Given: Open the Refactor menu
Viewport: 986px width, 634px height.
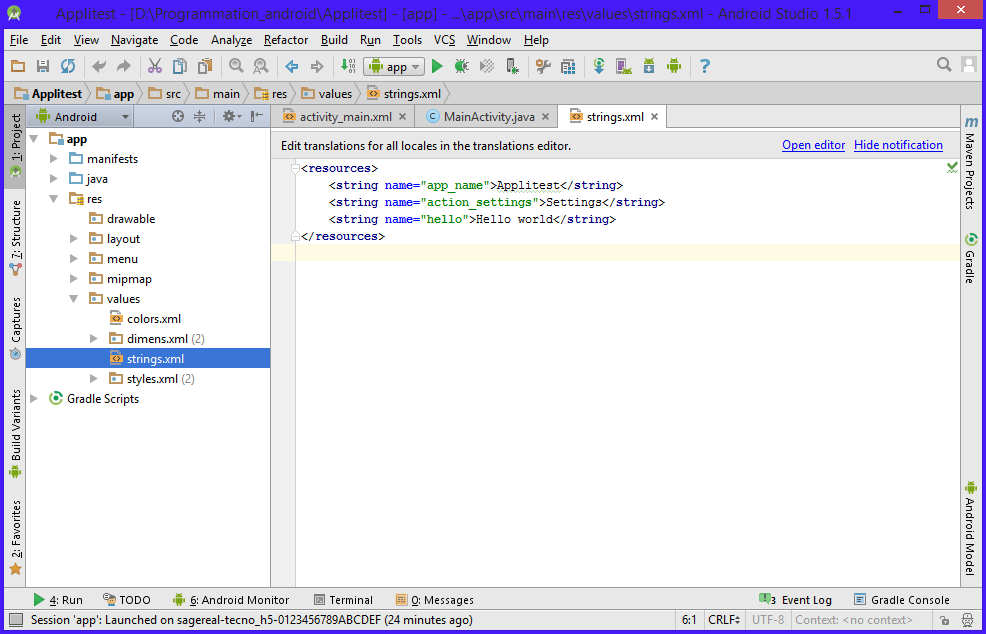Looking at the screenshot, I should point(286,40).
